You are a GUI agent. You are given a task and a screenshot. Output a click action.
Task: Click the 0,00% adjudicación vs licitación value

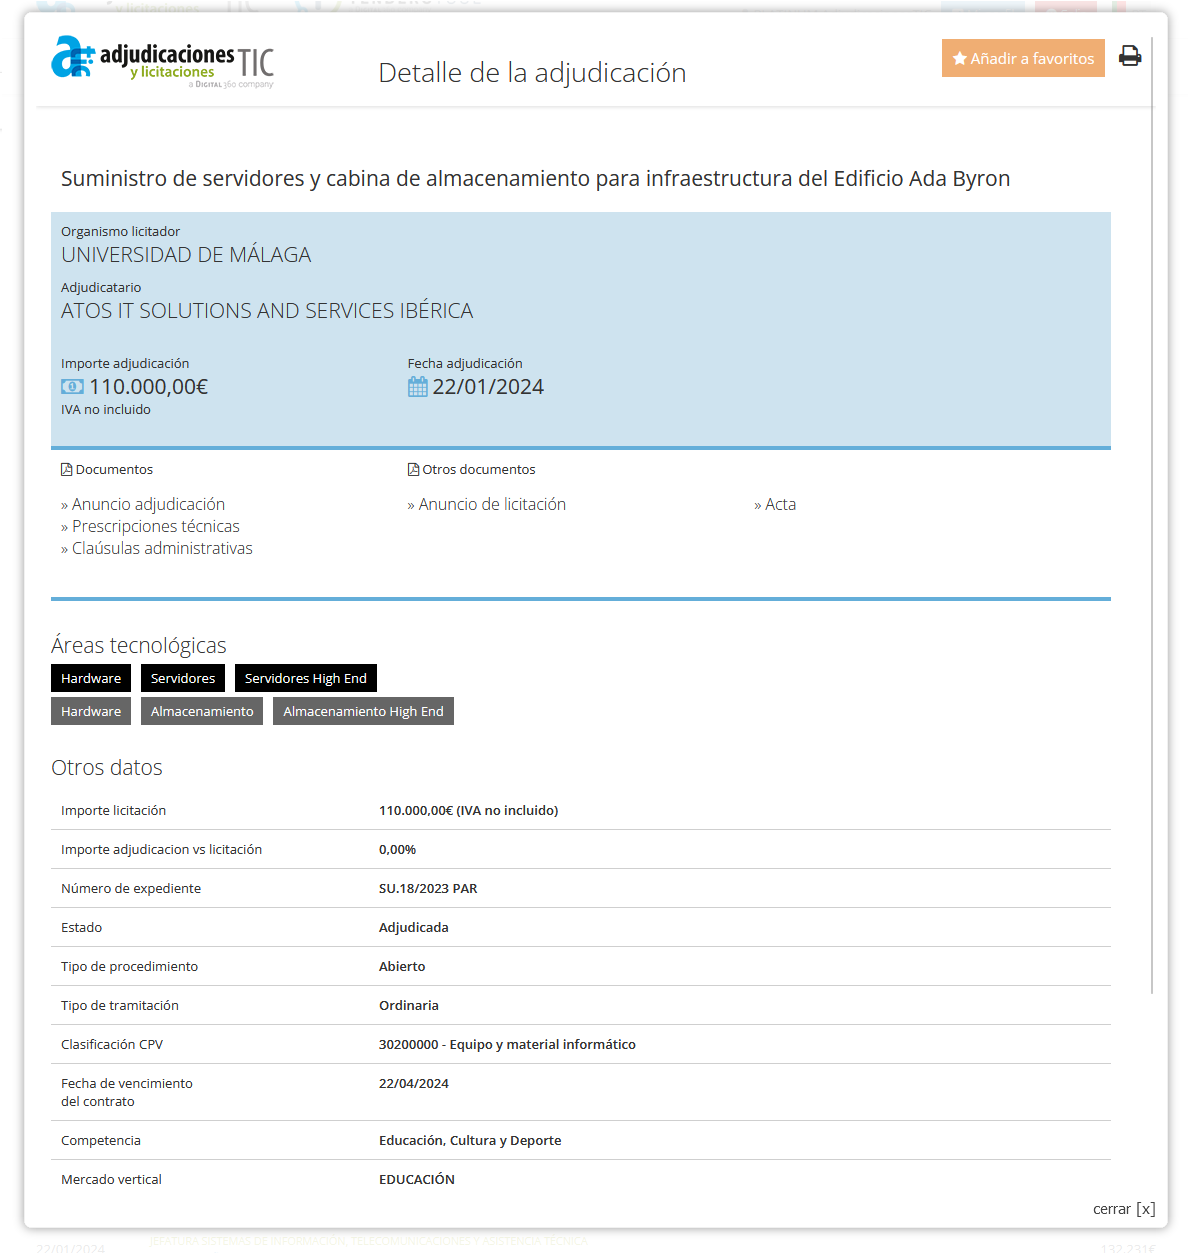coord(397,849)
